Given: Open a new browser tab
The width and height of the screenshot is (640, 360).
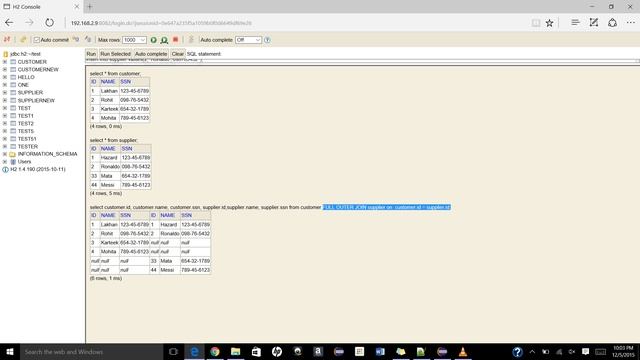Looking at the screenshot, I should point(89,7).
